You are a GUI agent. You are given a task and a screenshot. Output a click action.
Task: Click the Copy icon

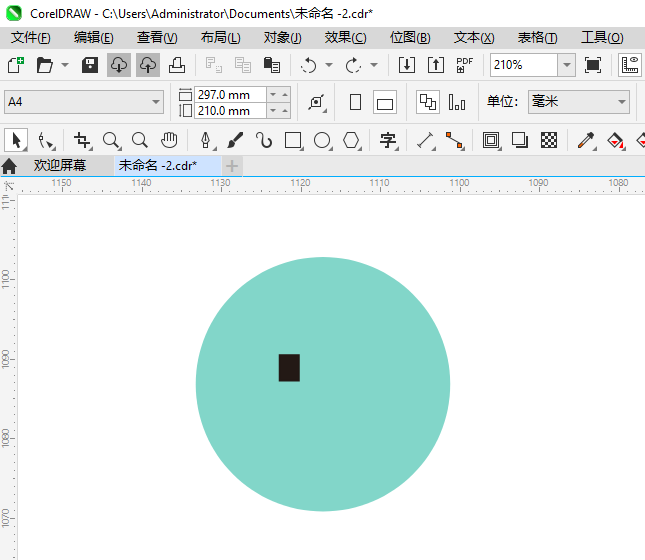click(243, 65)
